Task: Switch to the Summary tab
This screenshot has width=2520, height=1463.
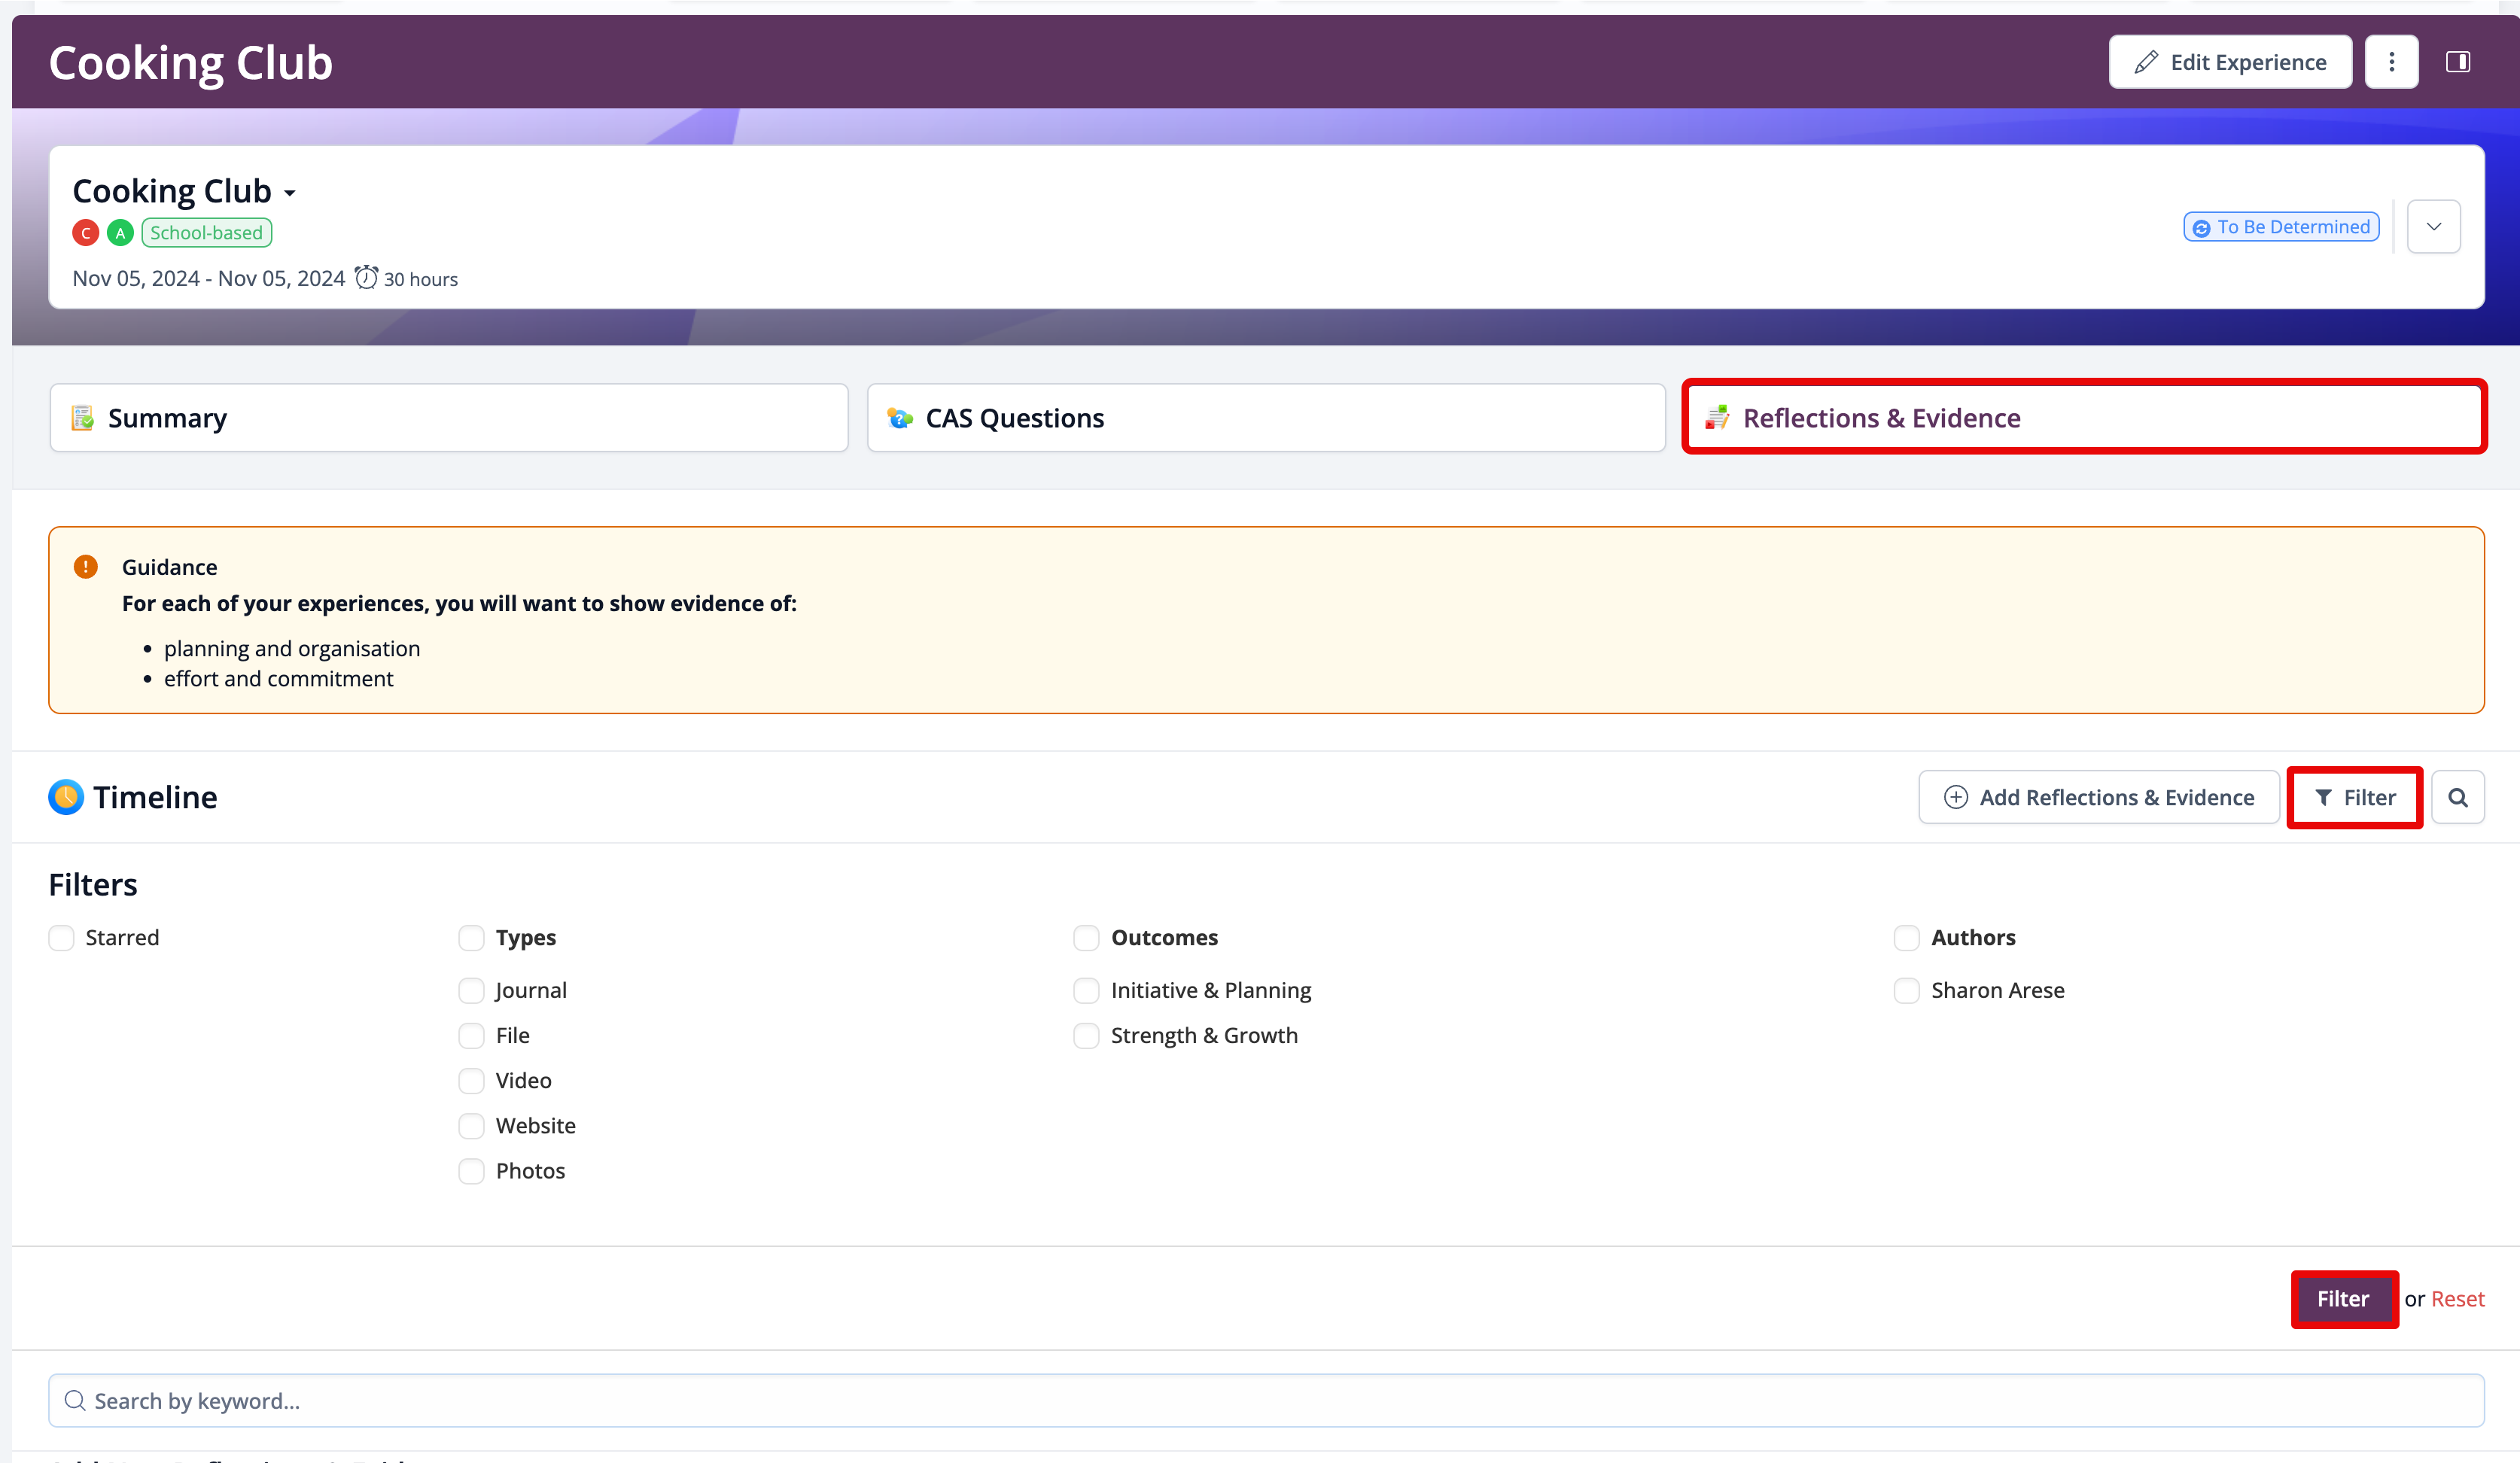Action: click(449, 418)
